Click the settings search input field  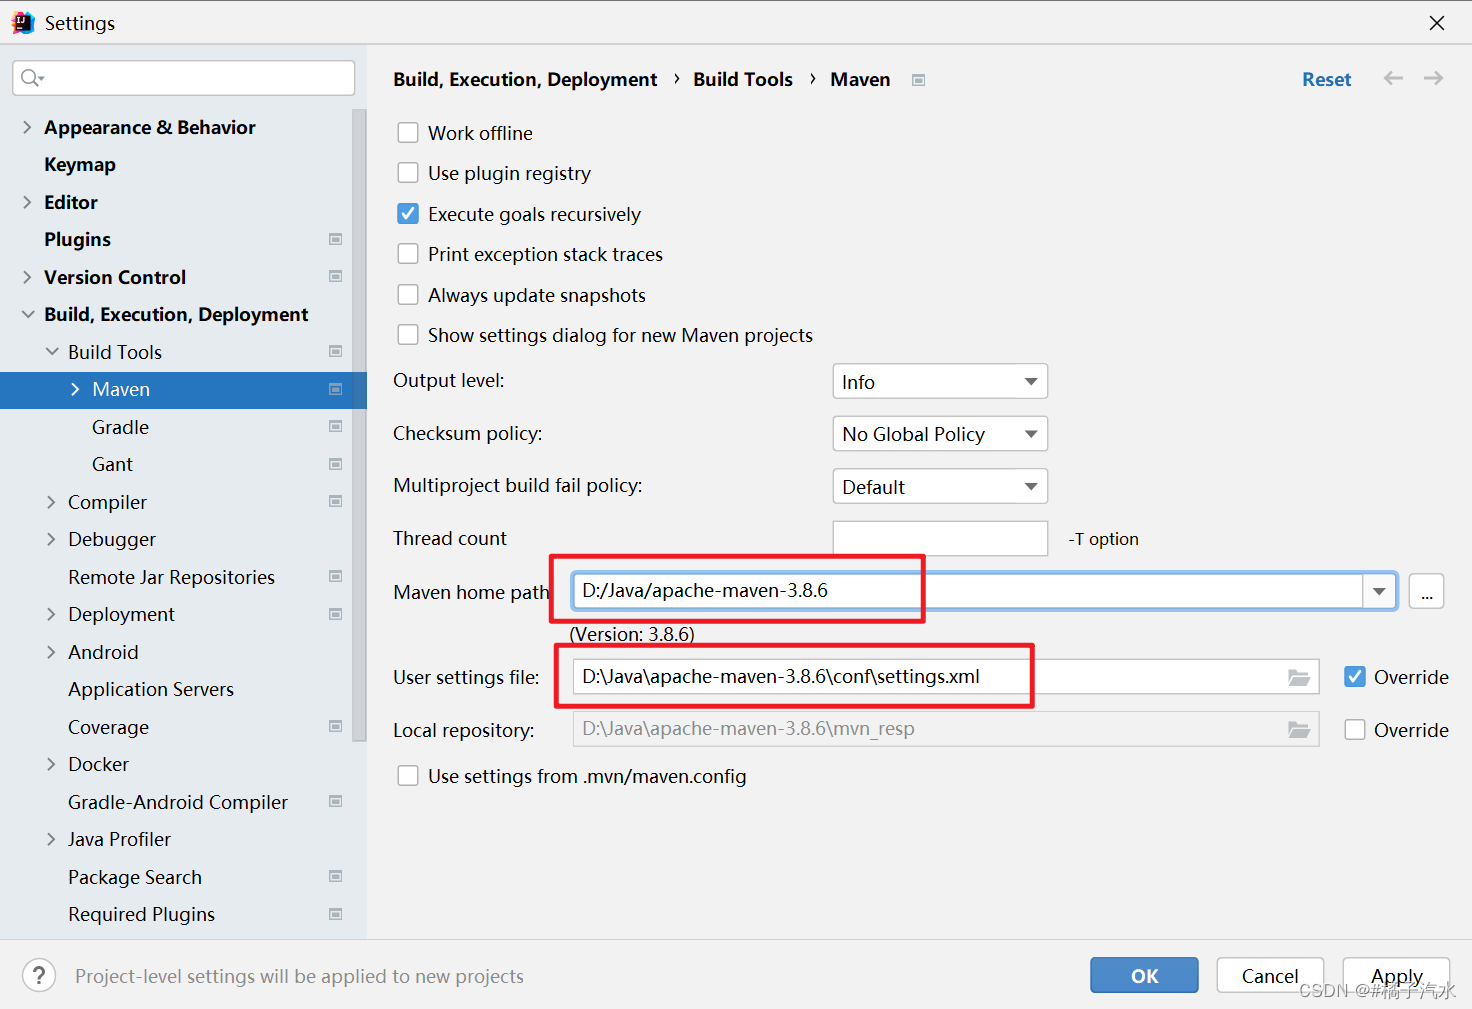pyautogui.click(x=184, y=78)
